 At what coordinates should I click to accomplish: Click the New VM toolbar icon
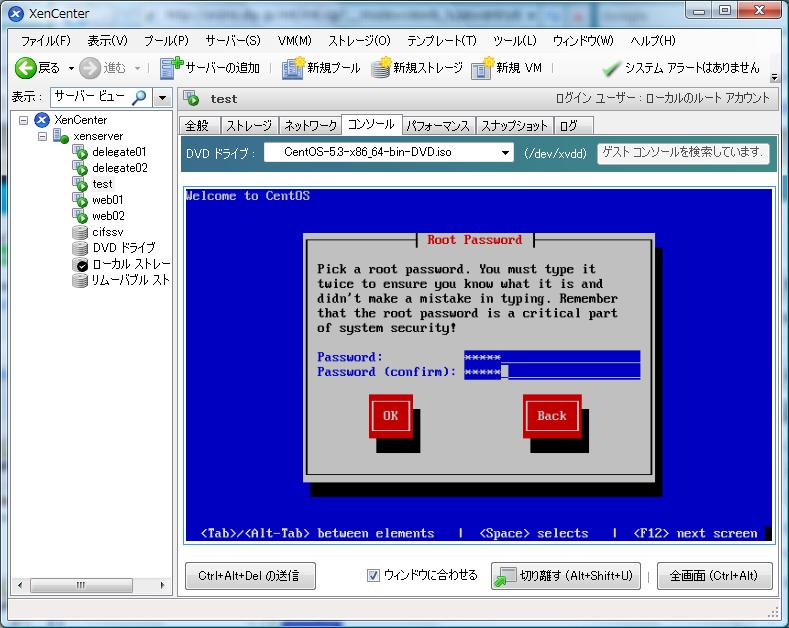tap(483, 68)
